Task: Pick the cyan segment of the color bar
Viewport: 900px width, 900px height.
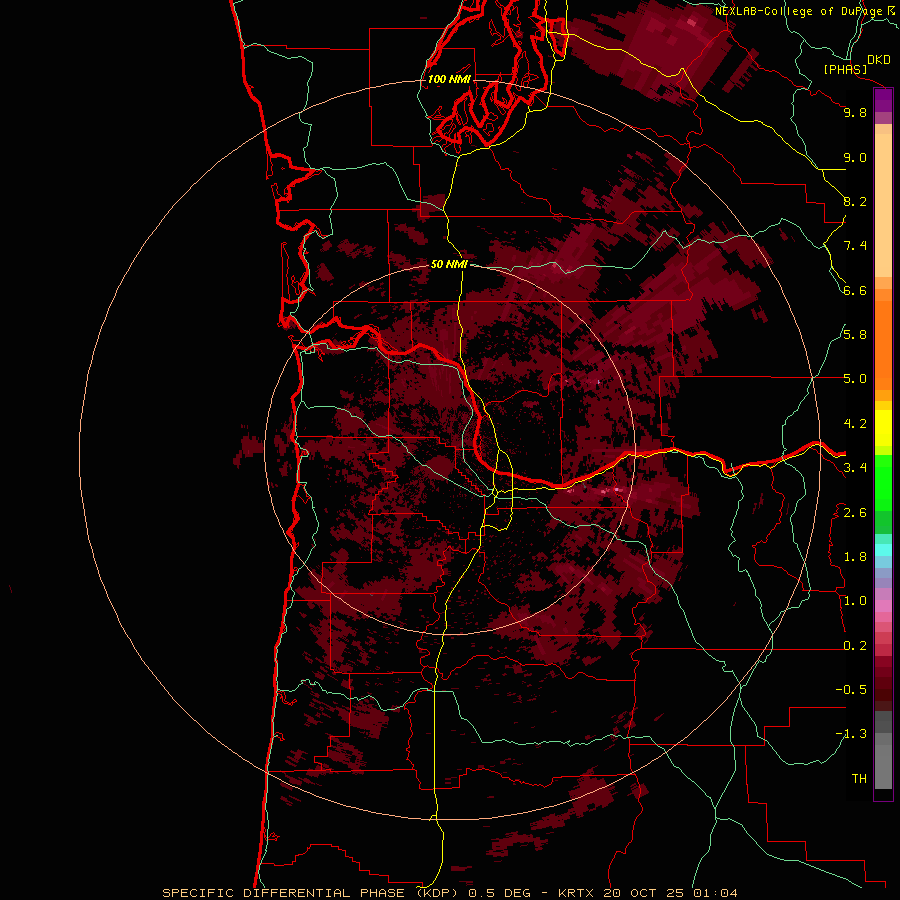Action: point(883,550)
